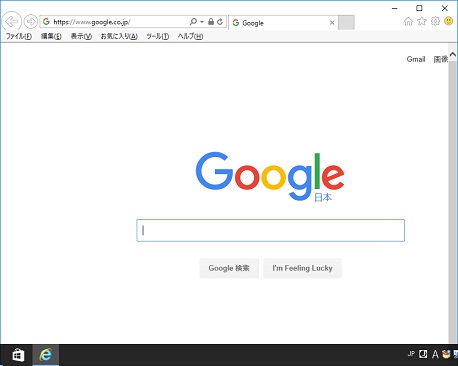Click the IME pad icon beside JP
Image resolution: width=458 pixels, height=366 pixels.
point(423,354)
